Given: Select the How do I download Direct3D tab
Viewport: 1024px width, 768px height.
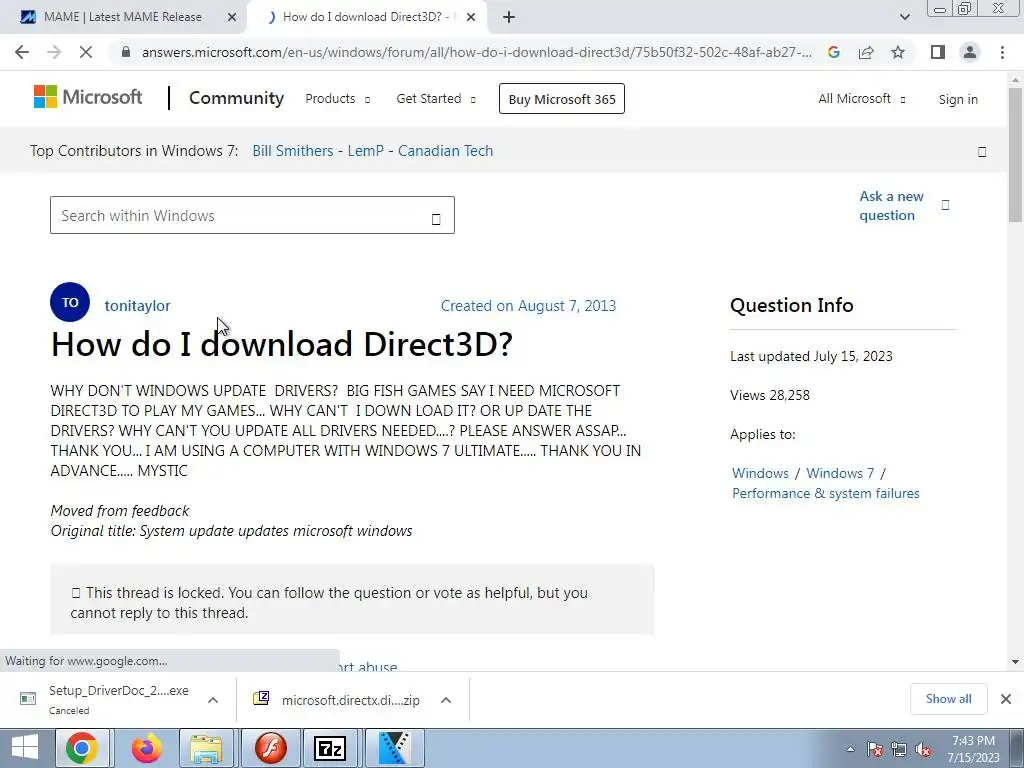Looking at the screenshot, I should 369,17.
